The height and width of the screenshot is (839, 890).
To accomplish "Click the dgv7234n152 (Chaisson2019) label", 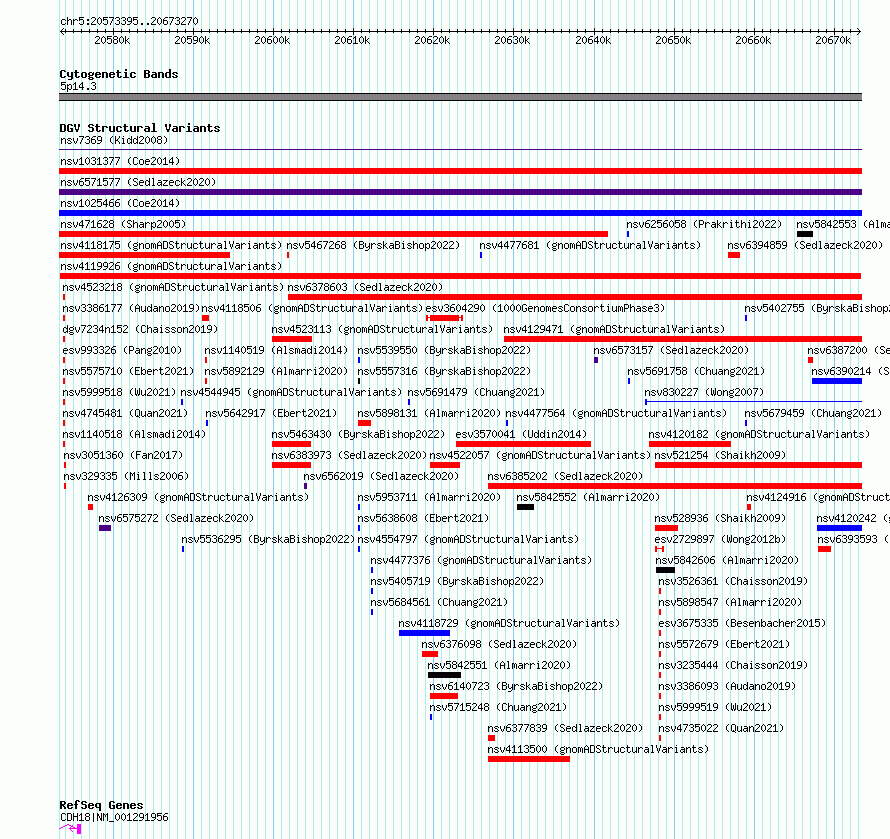I will 140,329.
